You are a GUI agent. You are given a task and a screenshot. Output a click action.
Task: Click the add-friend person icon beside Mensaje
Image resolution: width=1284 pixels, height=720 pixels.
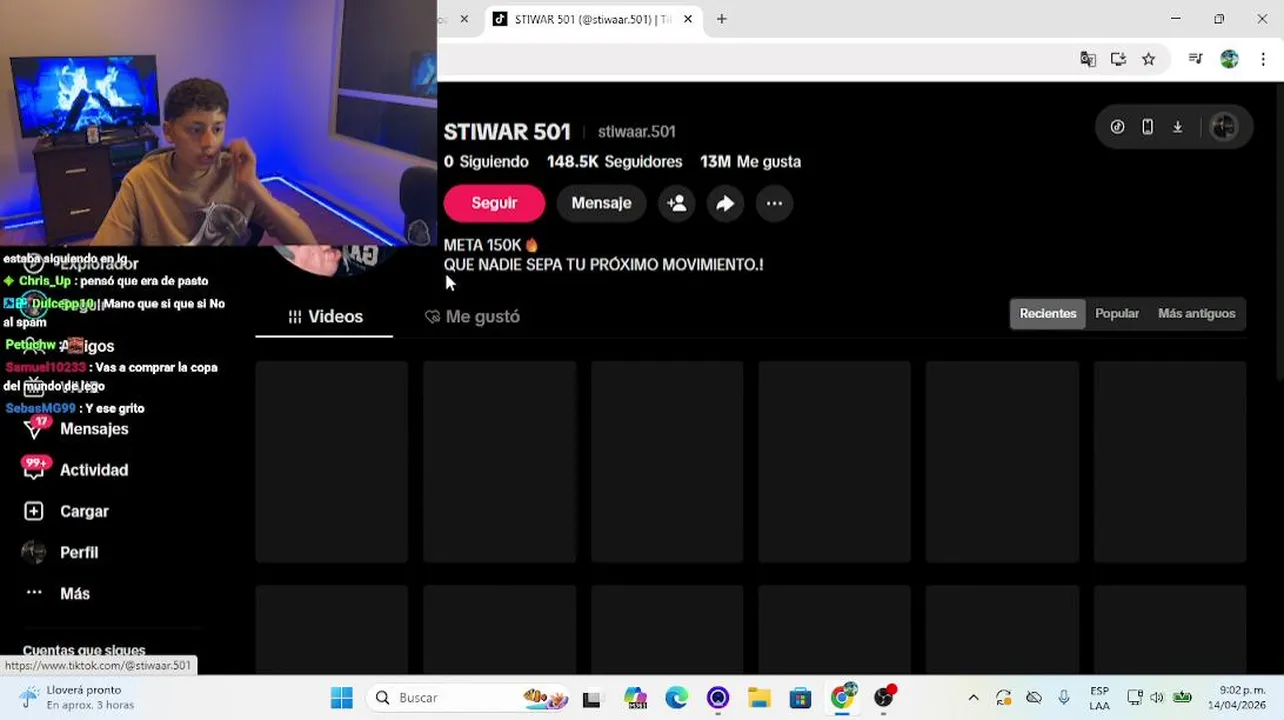tap(677, 203)
